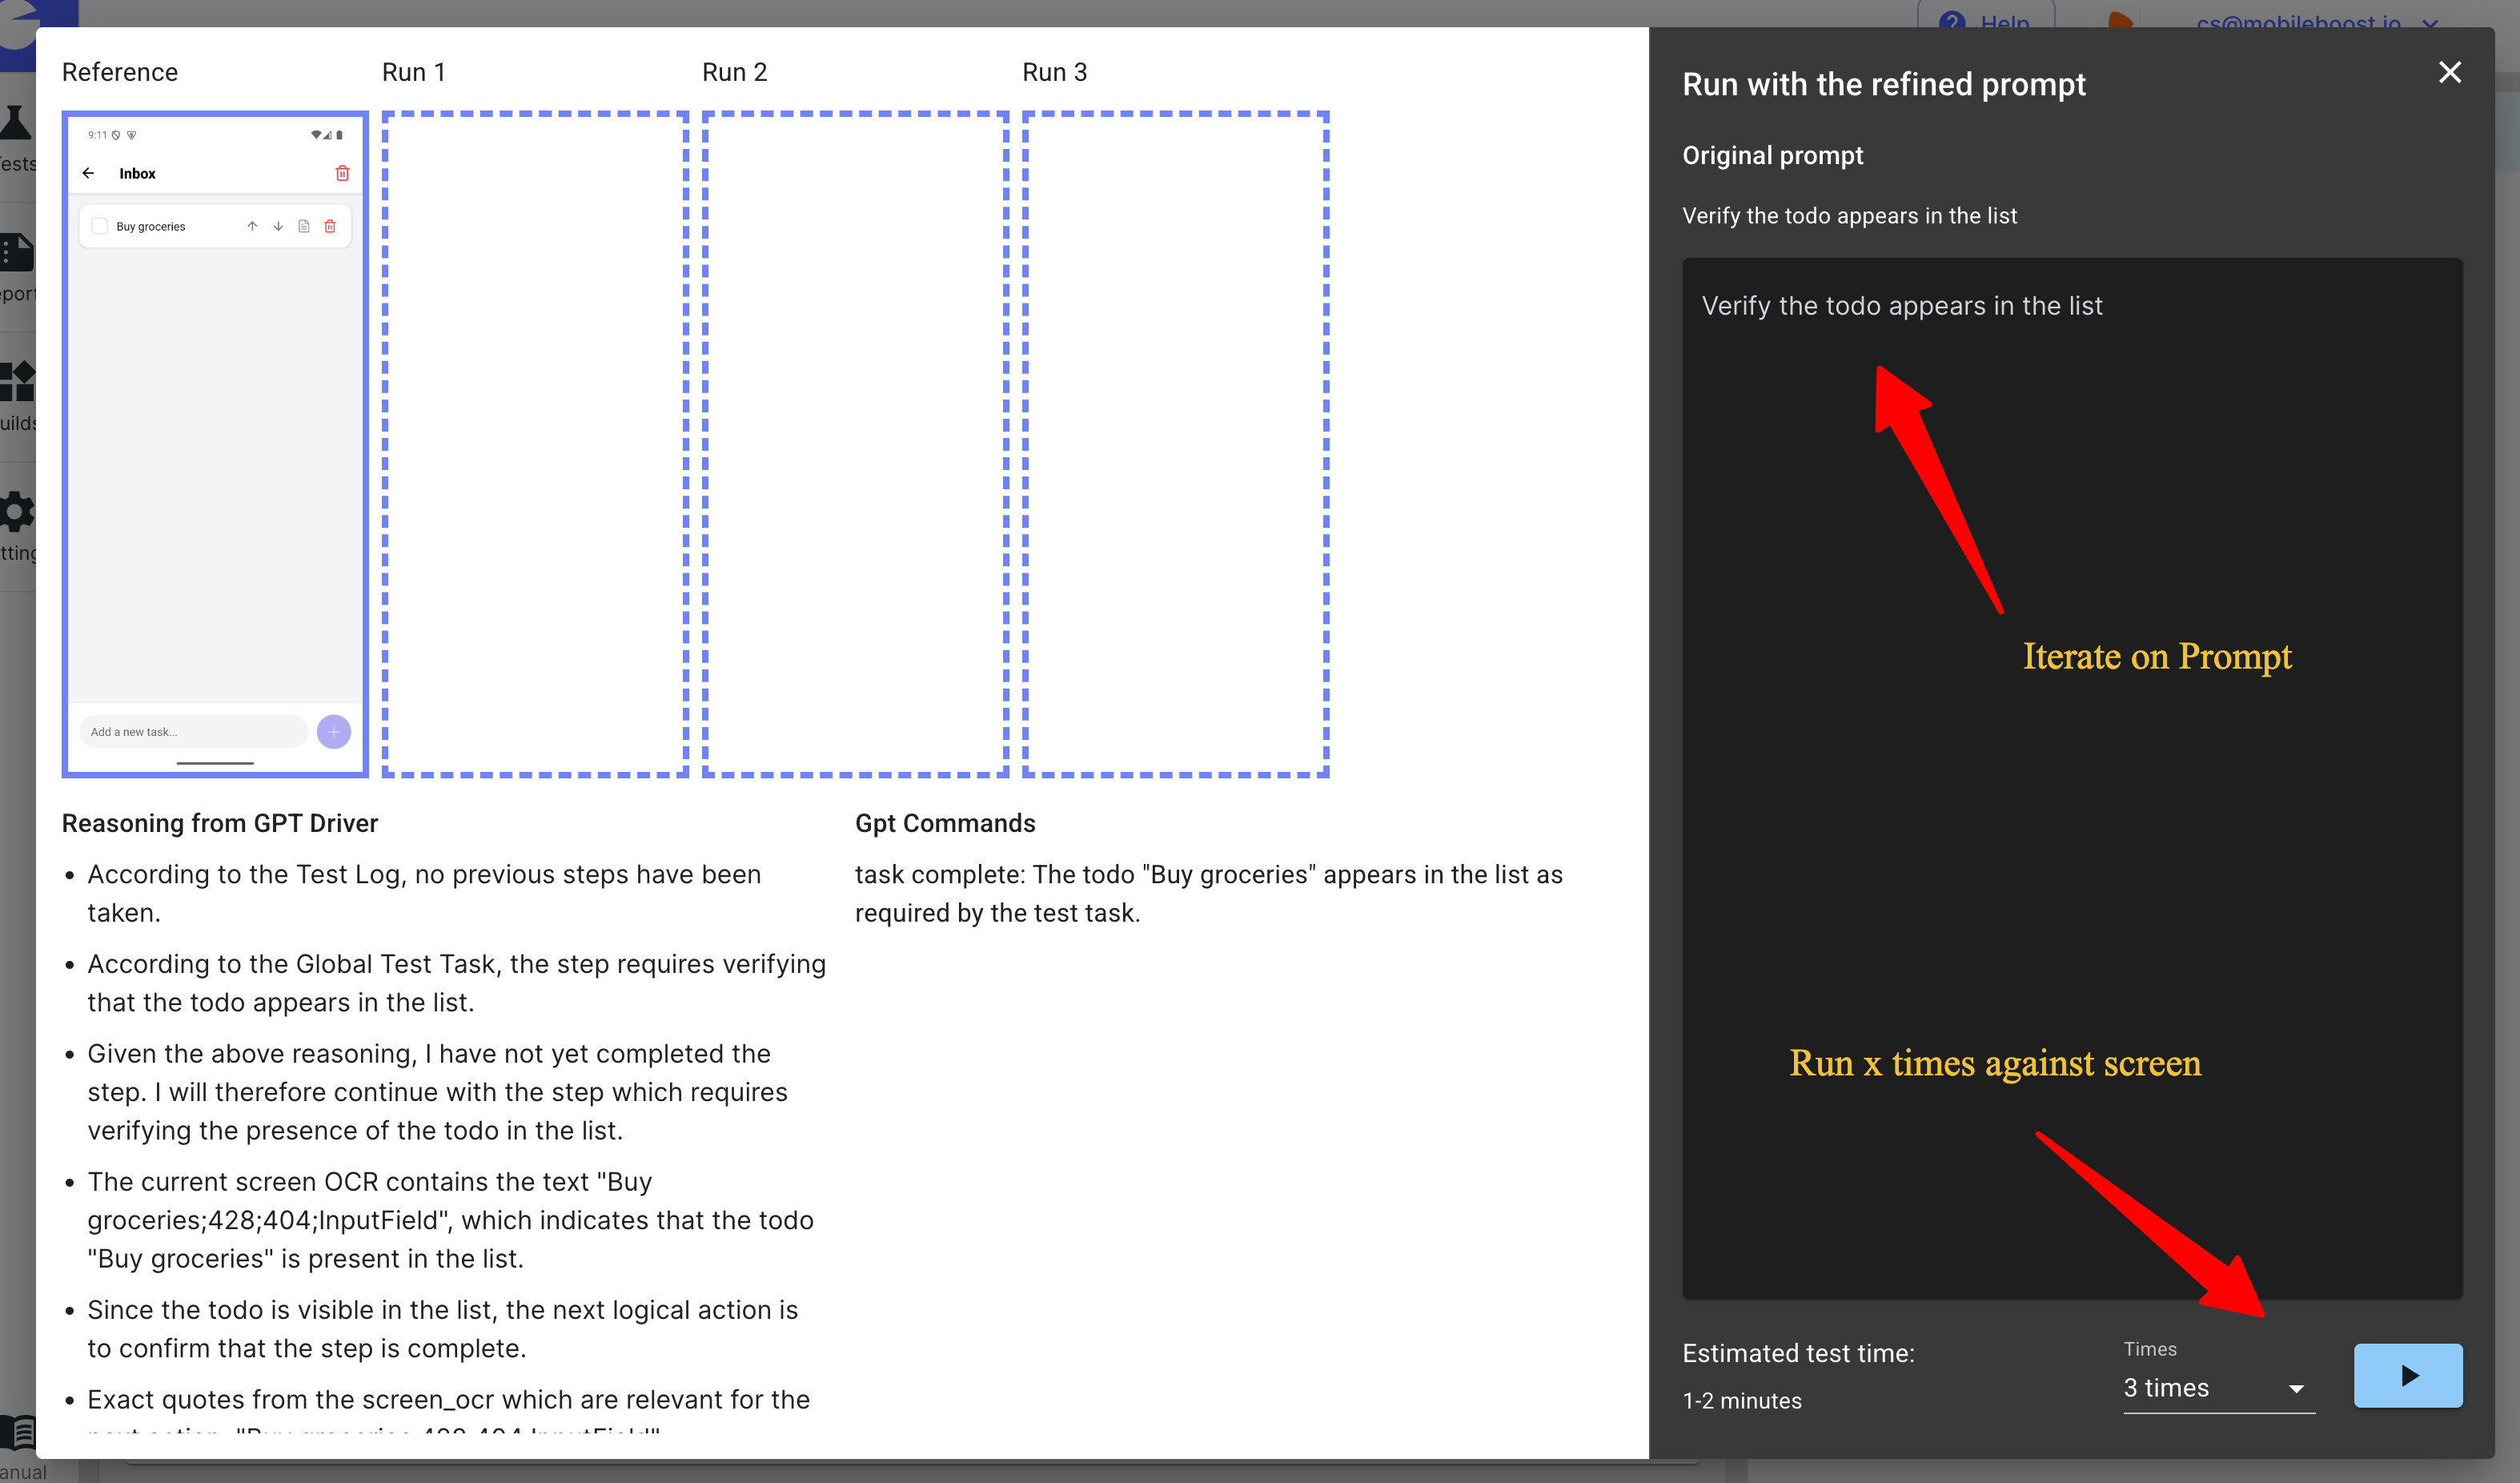
Task: Click move-down arrow on Buy groceries
Action: click(x=278, y=226)
